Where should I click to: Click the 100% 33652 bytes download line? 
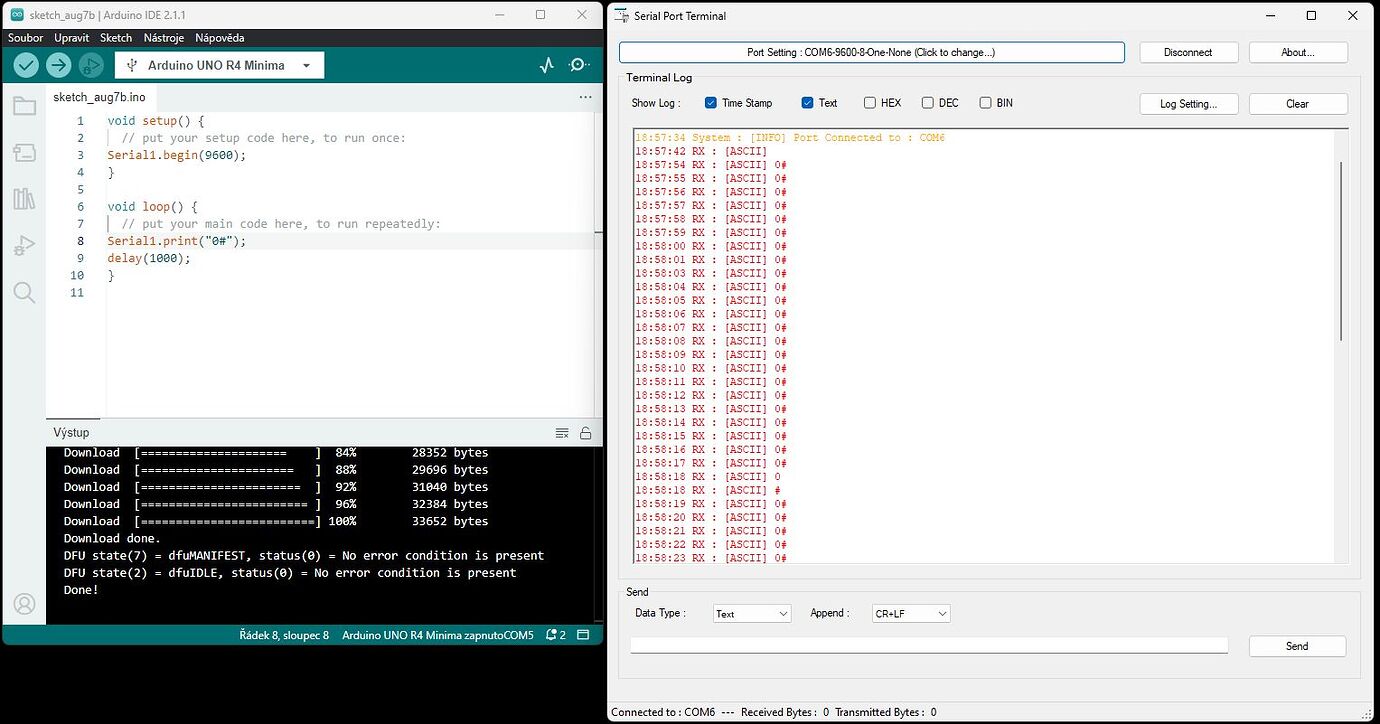pyautogui.click(x=276, y=521)
